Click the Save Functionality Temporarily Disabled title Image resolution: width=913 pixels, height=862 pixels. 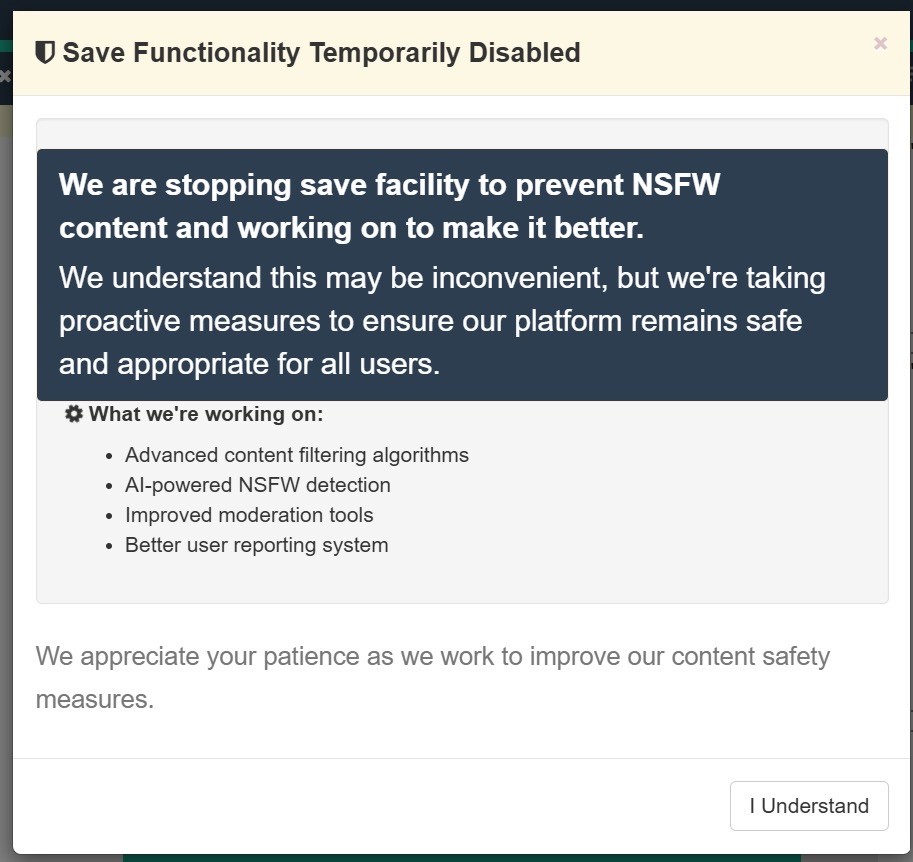321,53
